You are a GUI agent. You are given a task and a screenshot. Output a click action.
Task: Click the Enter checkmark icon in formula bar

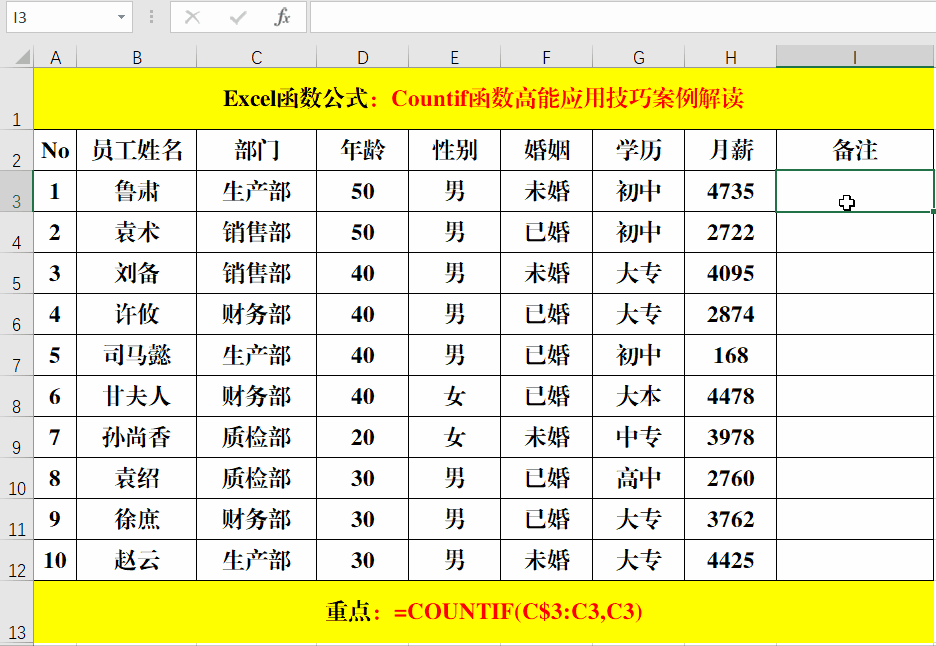tap(238, 17)
